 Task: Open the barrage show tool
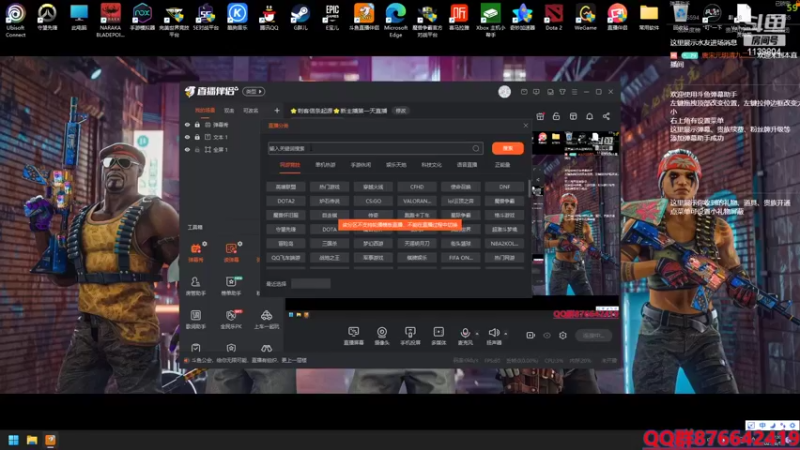(196, 252)
